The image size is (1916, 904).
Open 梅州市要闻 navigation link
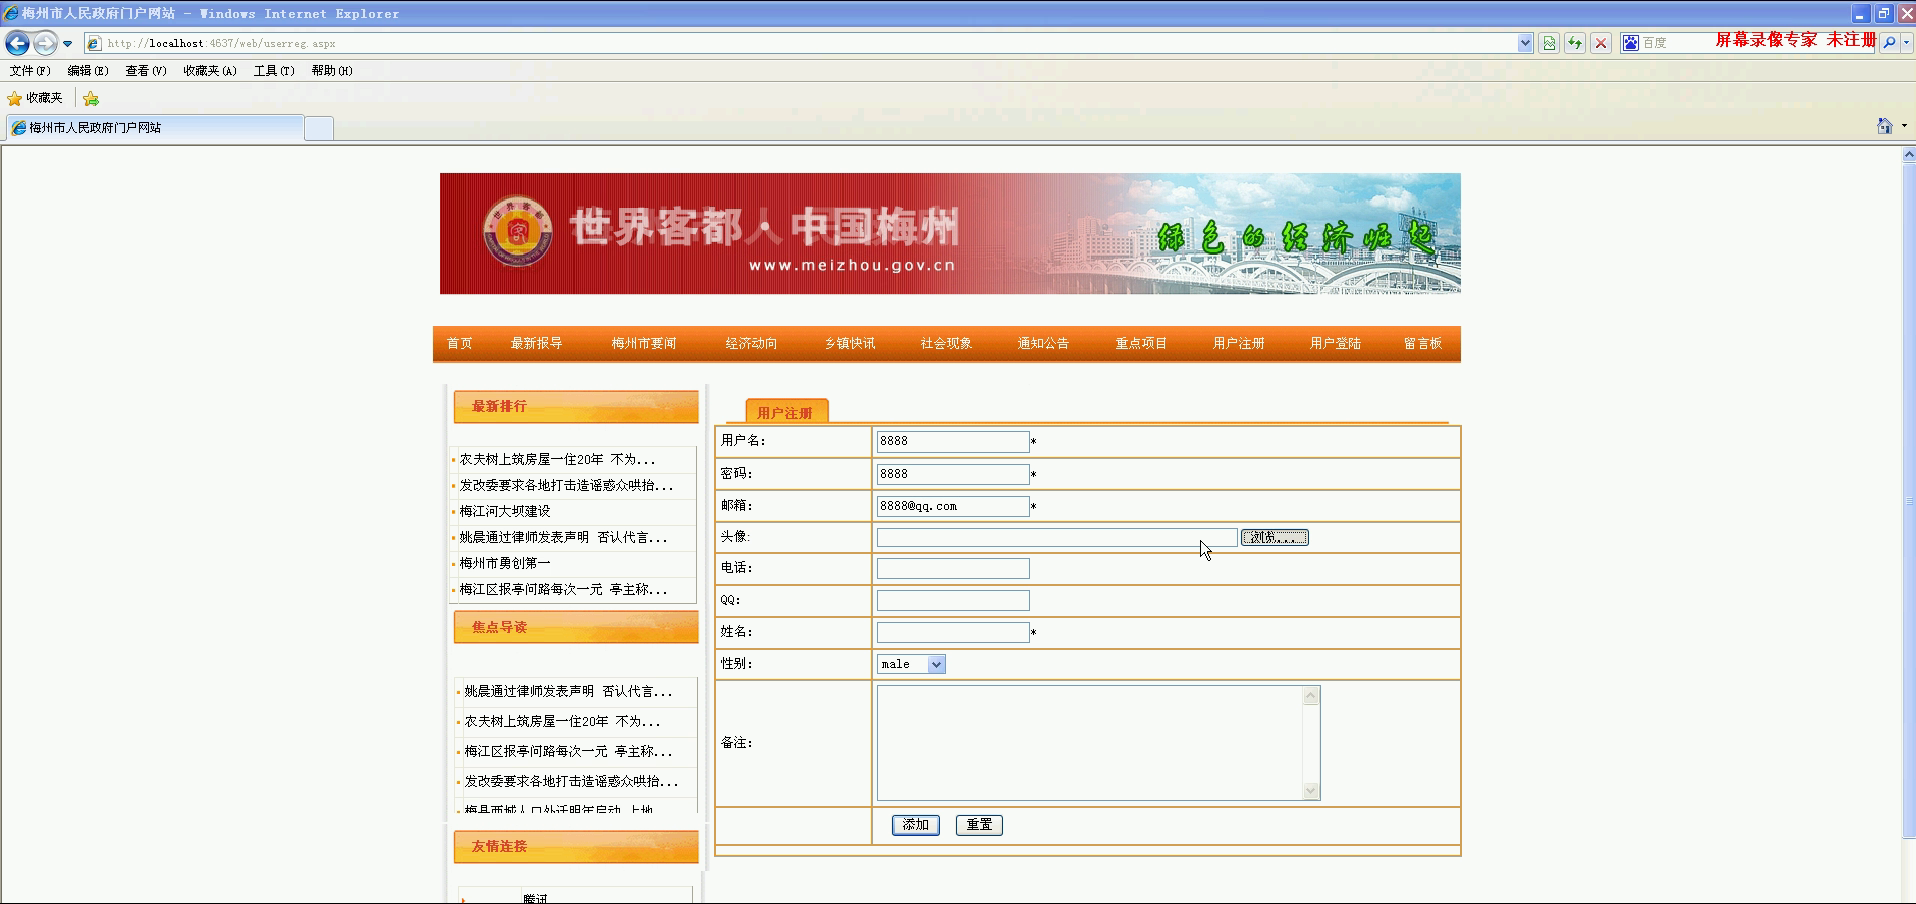644,343
